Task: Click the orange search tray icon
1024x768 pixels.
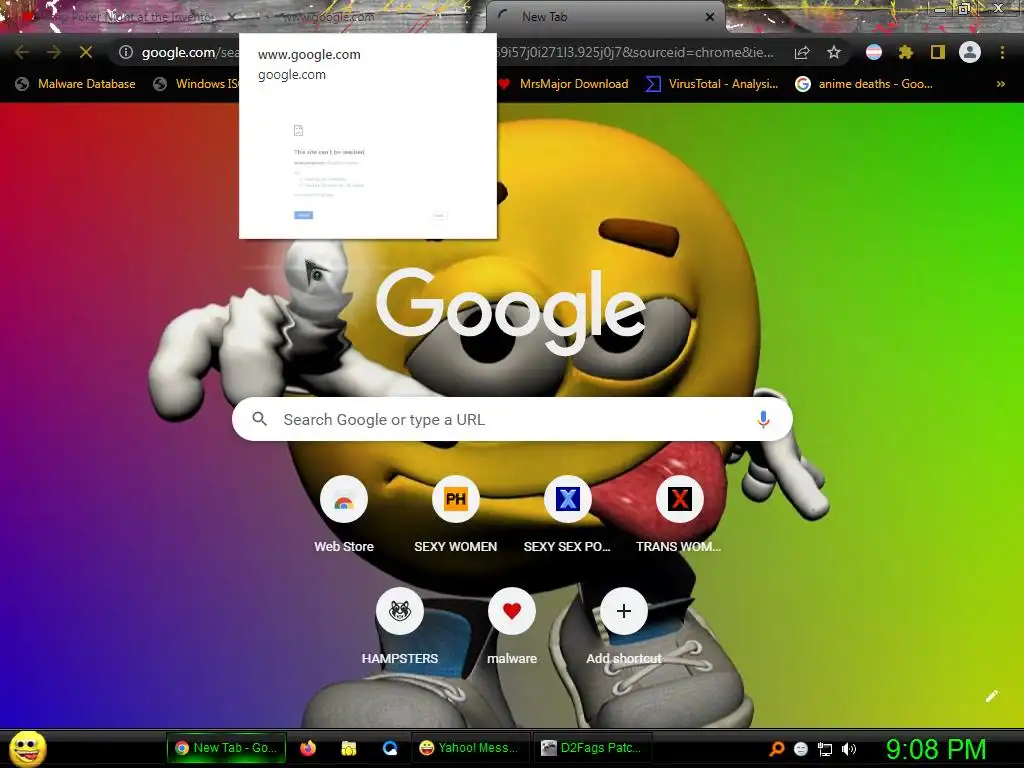Action: (776, 749)
